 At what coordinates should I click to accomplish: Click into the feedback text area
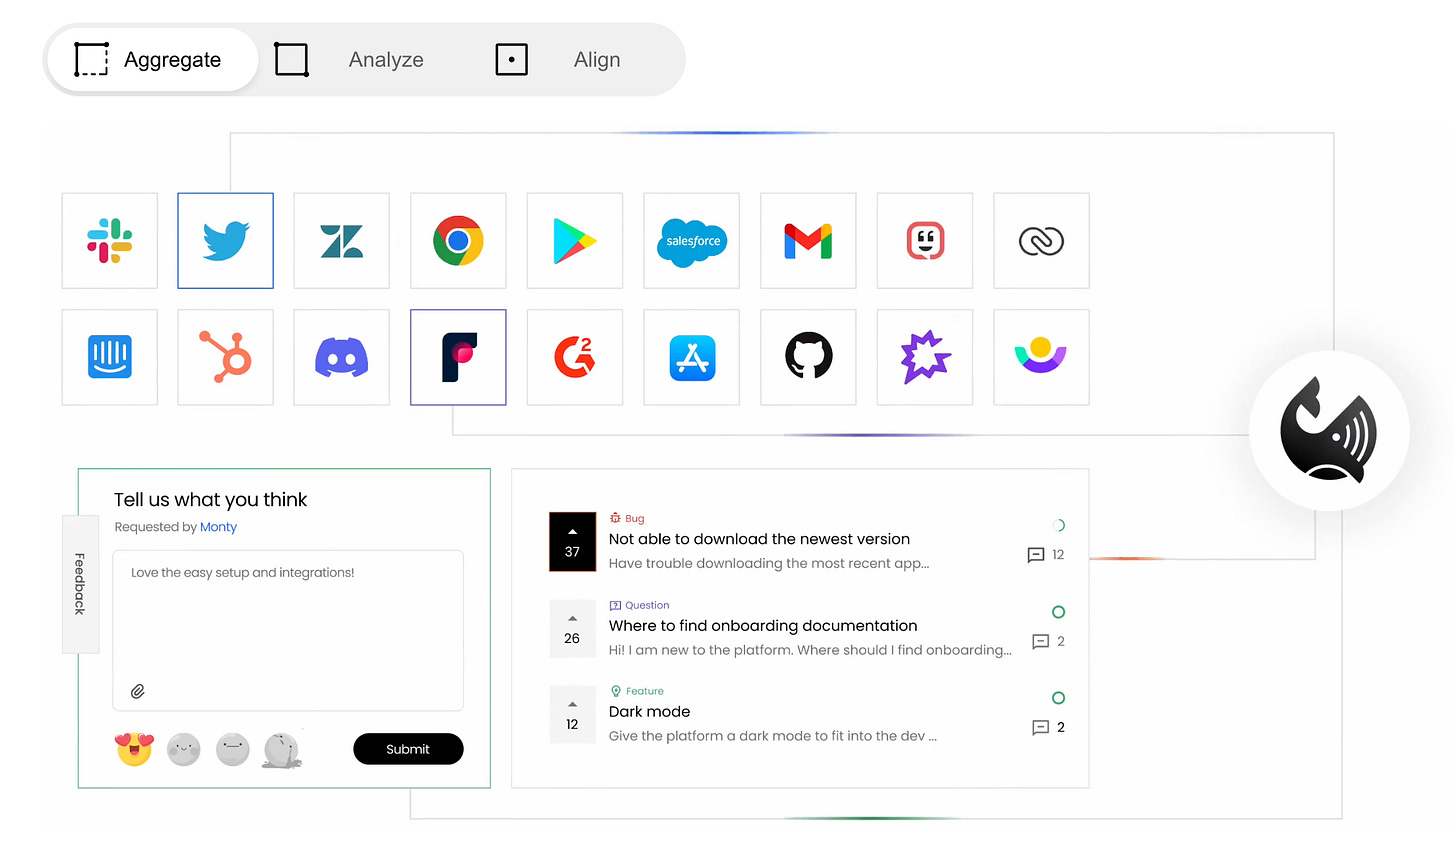click(288, 630)
